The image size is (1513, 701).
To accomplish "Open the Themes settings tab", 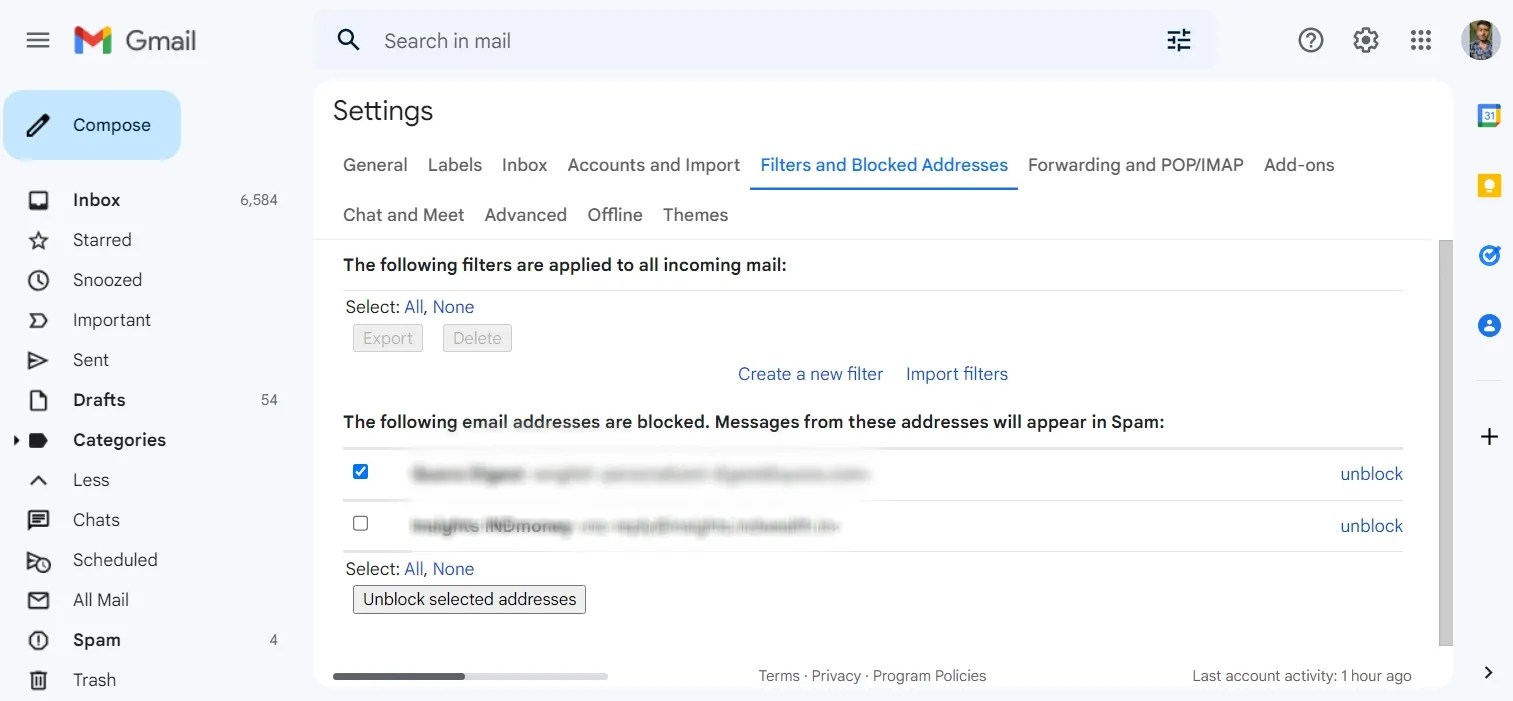I will [x=695, y=214].
